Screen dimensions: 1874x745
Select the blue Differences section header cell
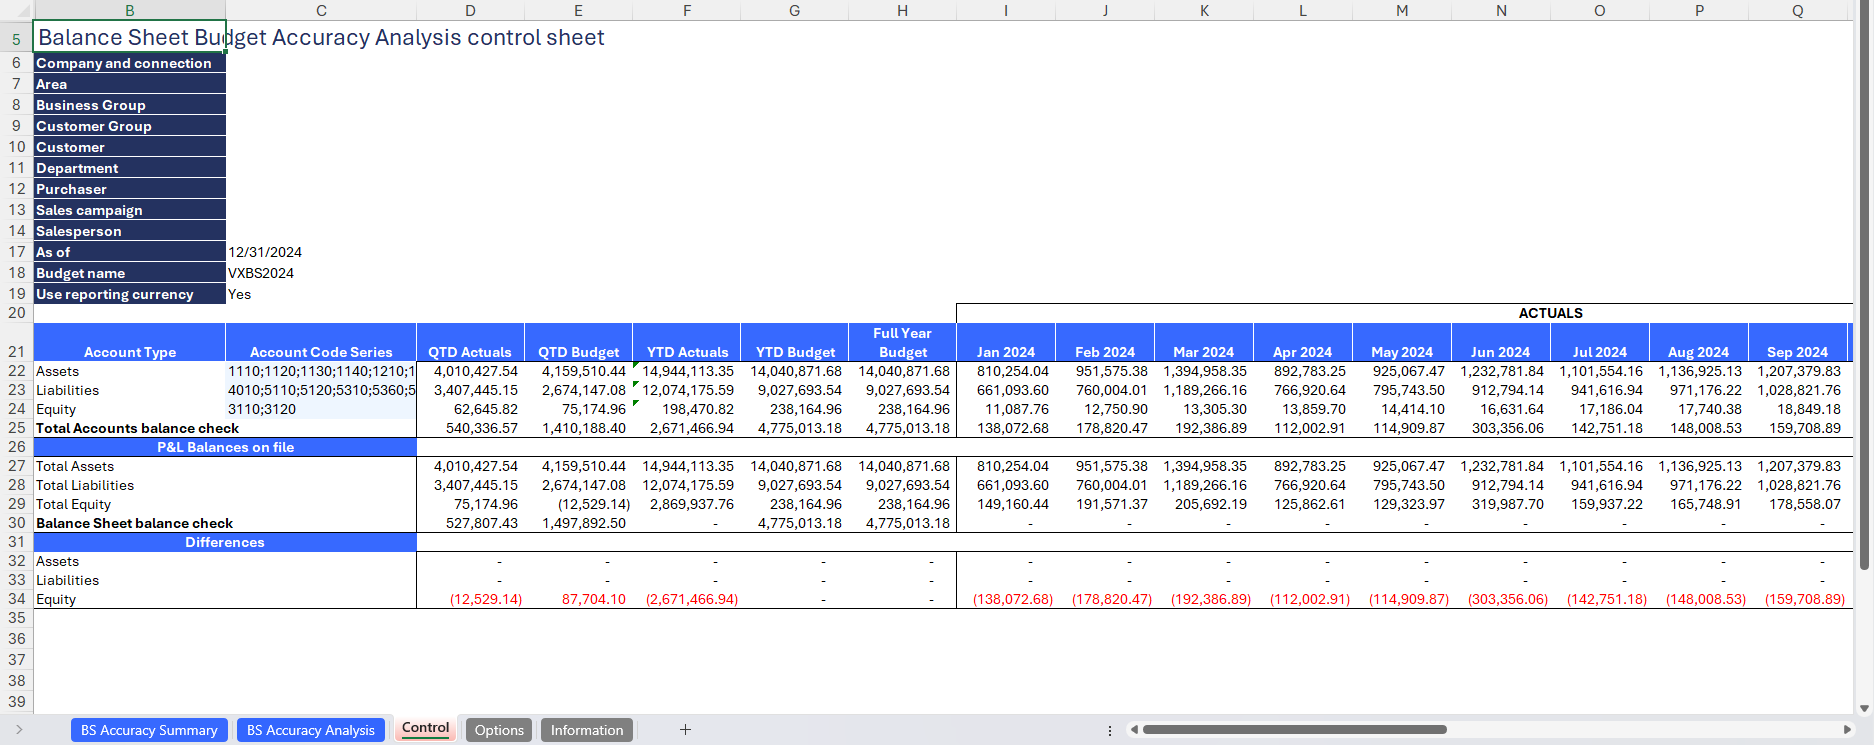225,542
